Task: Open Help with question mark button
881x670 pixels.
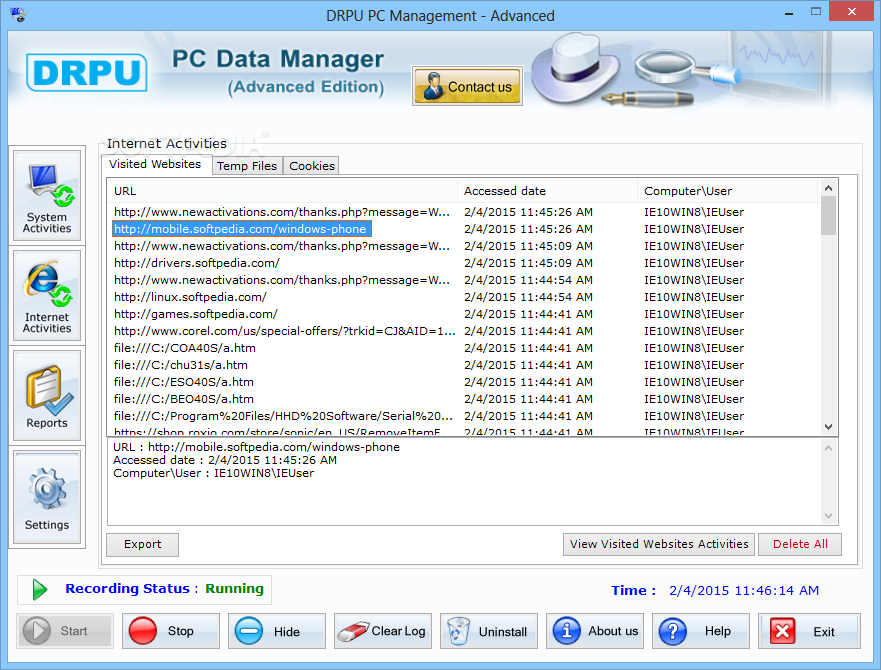Action: 701,631
